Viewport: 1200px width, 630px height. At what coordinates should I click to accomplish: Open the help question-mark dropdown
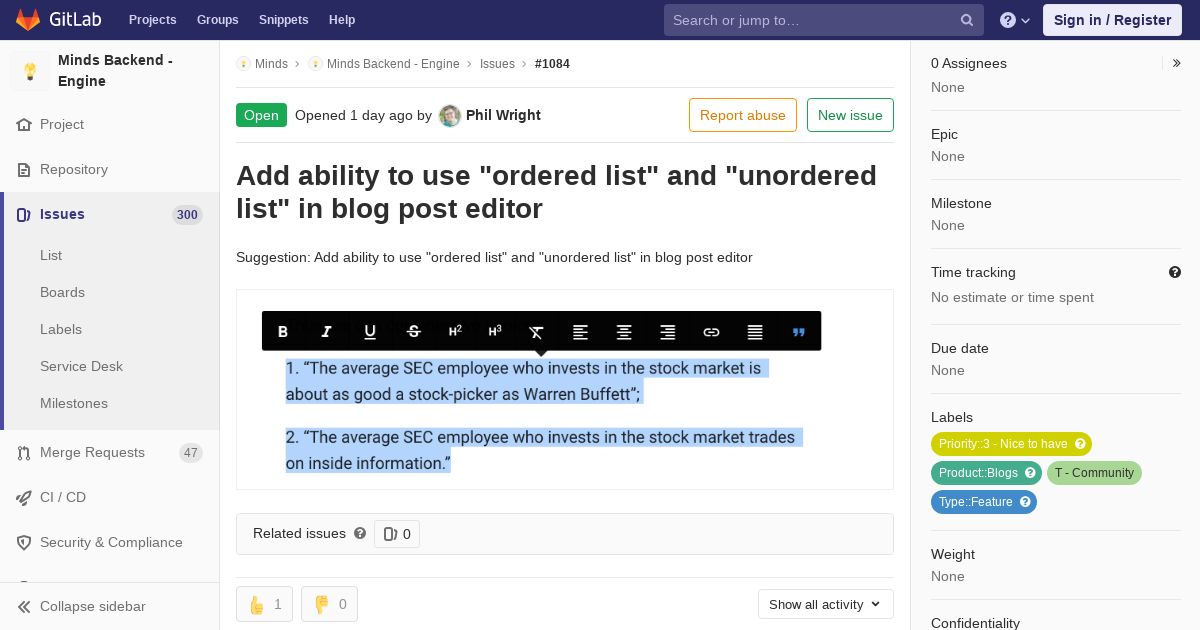[x=1015, y=20]
